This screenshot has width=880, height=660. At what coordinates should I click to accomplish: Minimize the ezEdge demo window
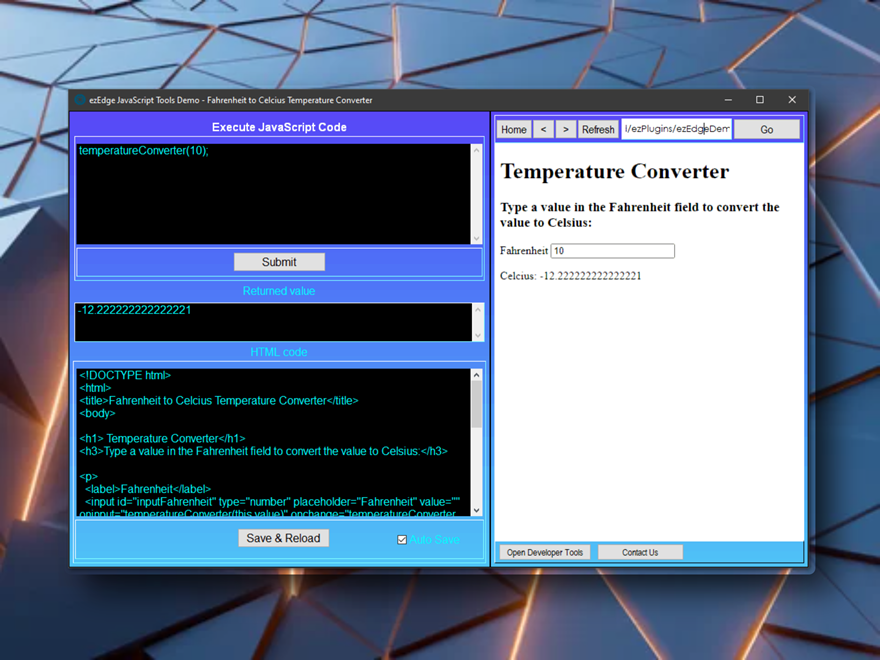click(x=728, y=100)
